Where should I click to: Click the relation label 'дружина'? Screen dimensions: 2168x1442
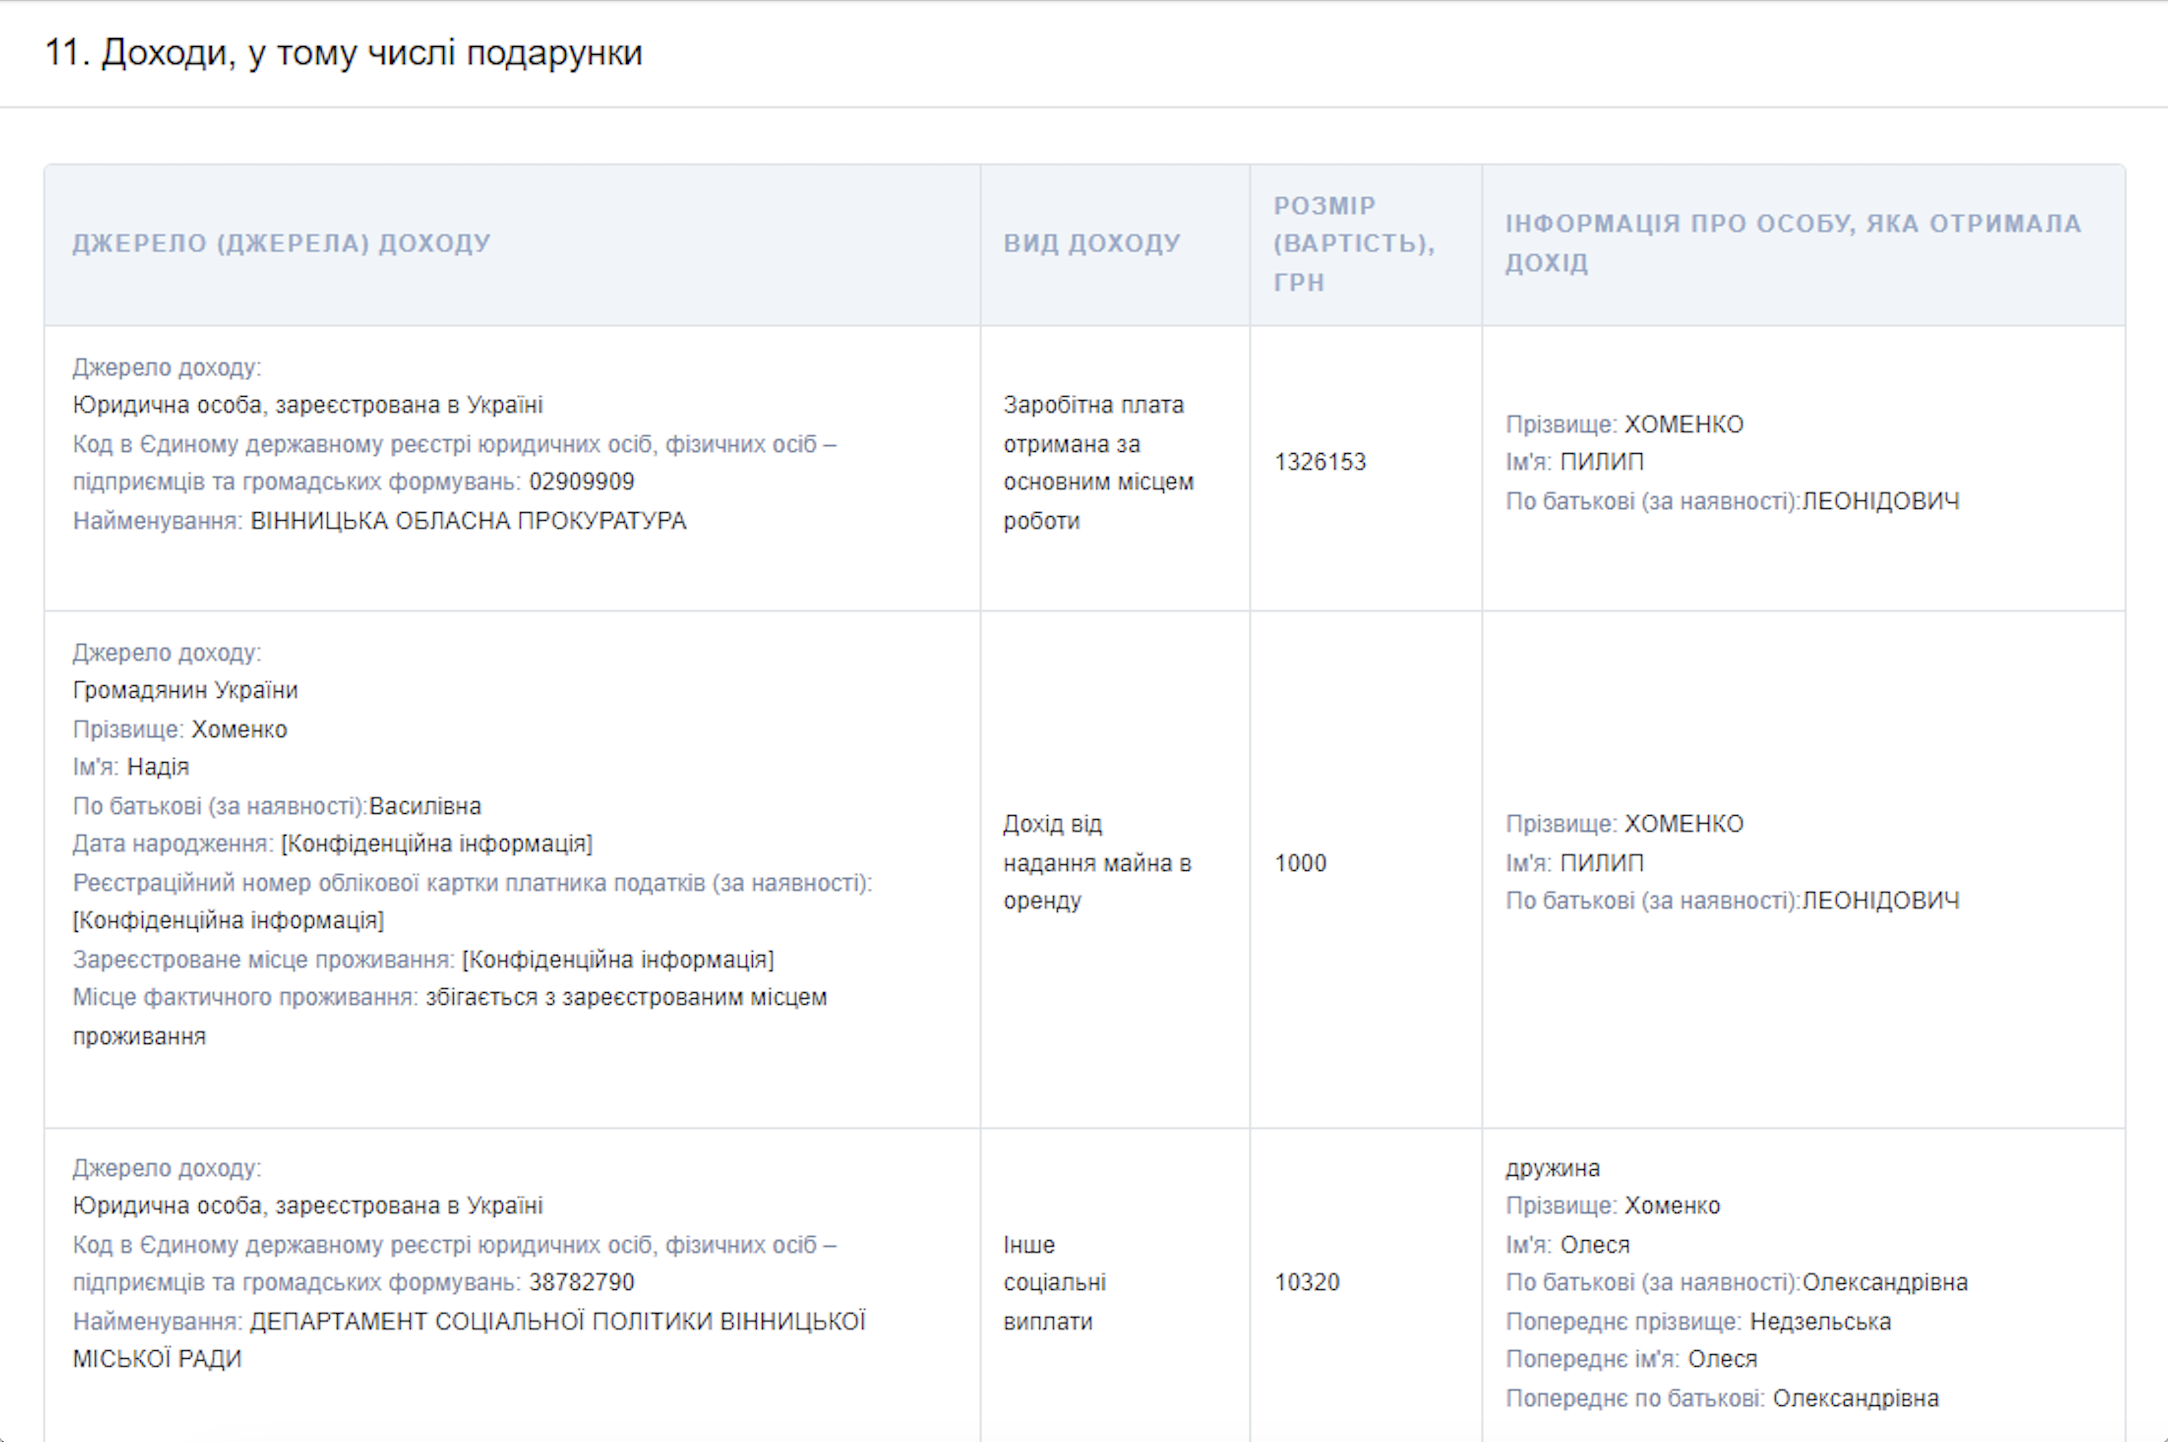1553,1168
